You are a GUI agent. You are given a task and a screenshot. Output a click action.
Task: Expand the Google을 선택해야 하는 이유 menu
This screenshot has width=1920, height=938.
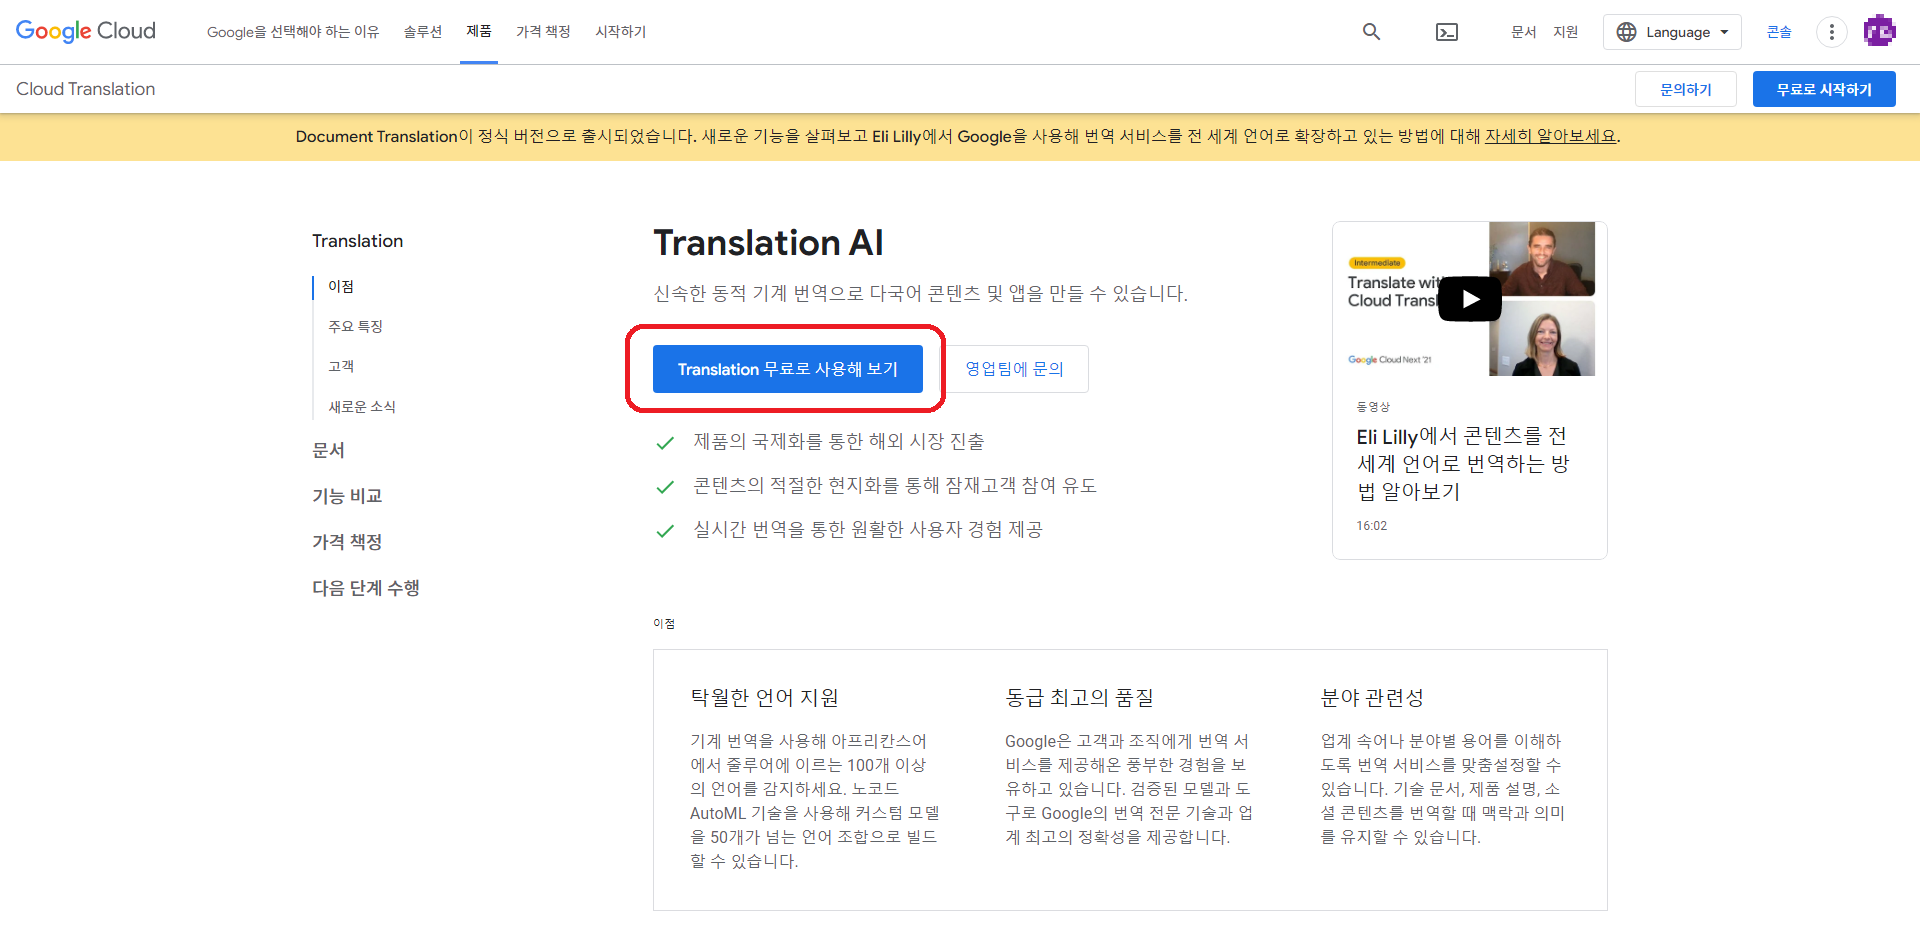[x=292, y=31]
